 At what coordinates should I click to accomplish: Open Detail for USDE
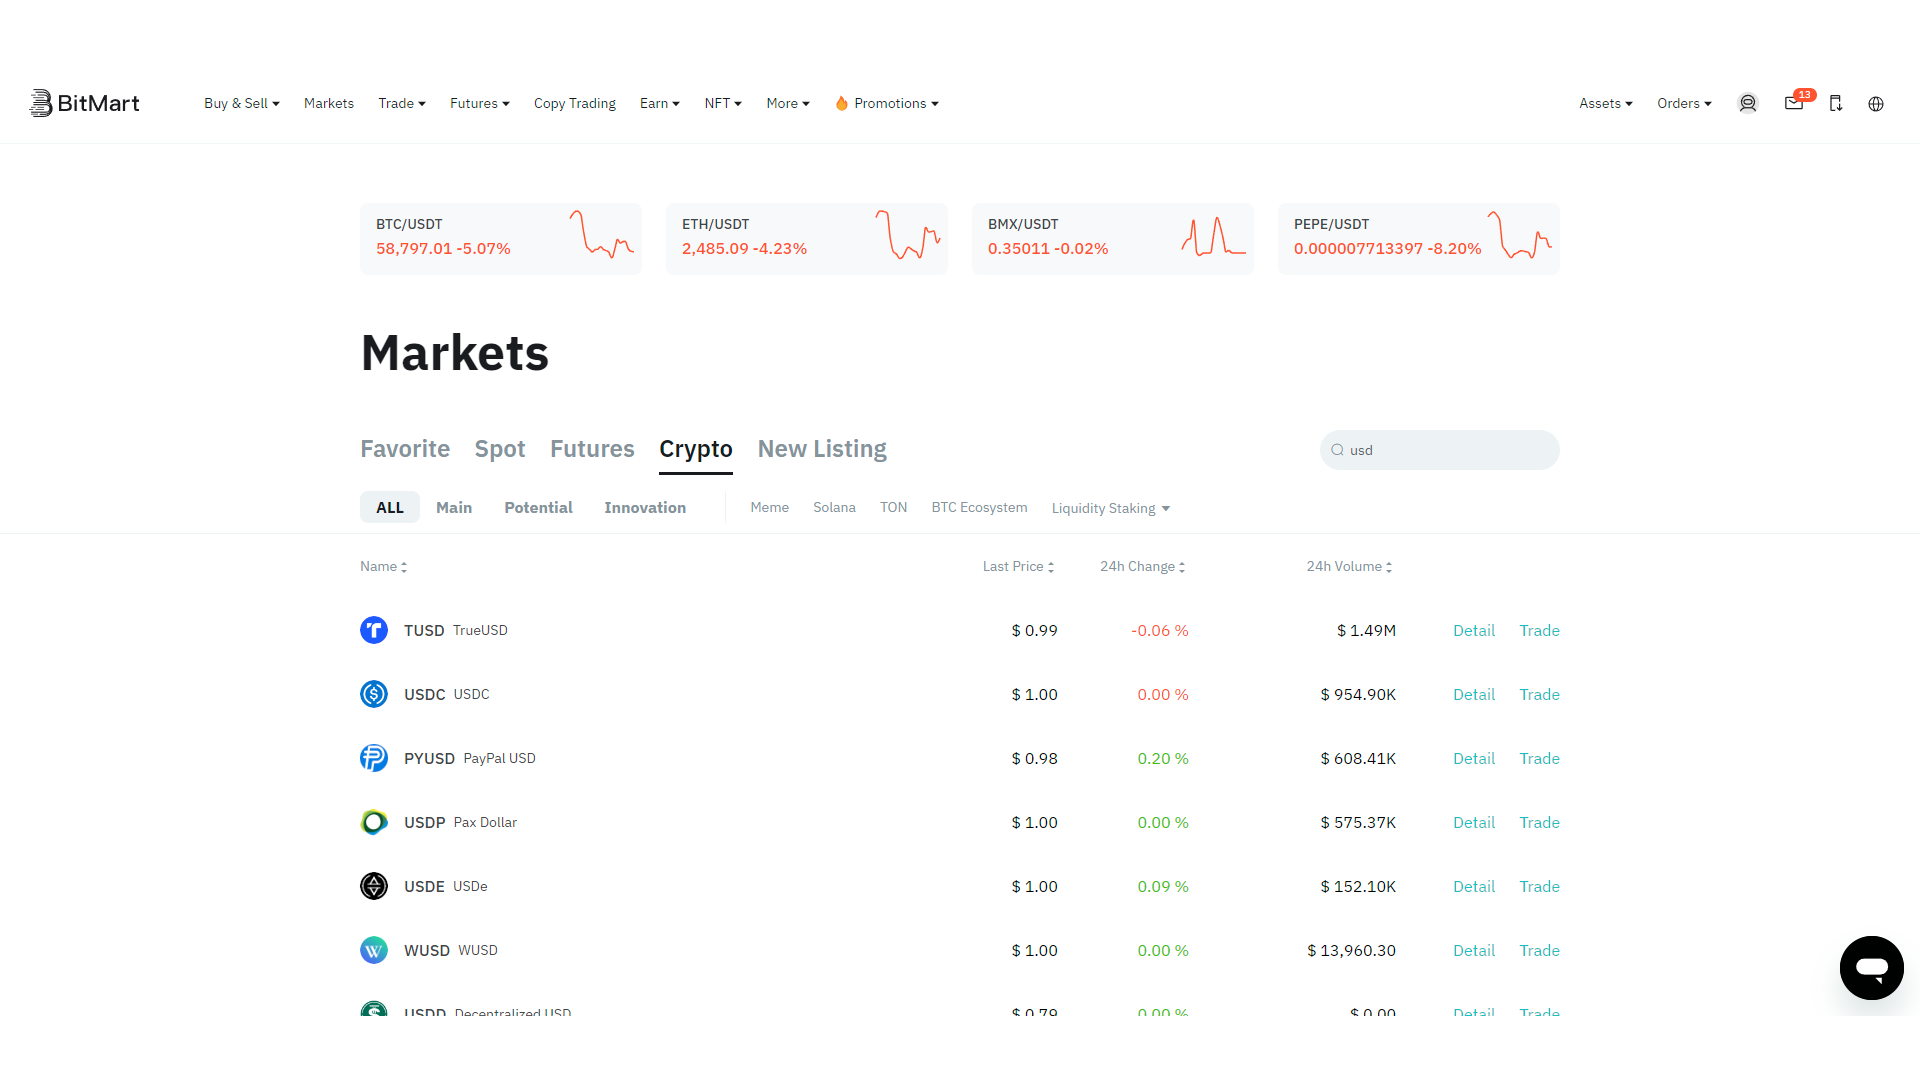pyautogui.click(x=1474, y=886)
